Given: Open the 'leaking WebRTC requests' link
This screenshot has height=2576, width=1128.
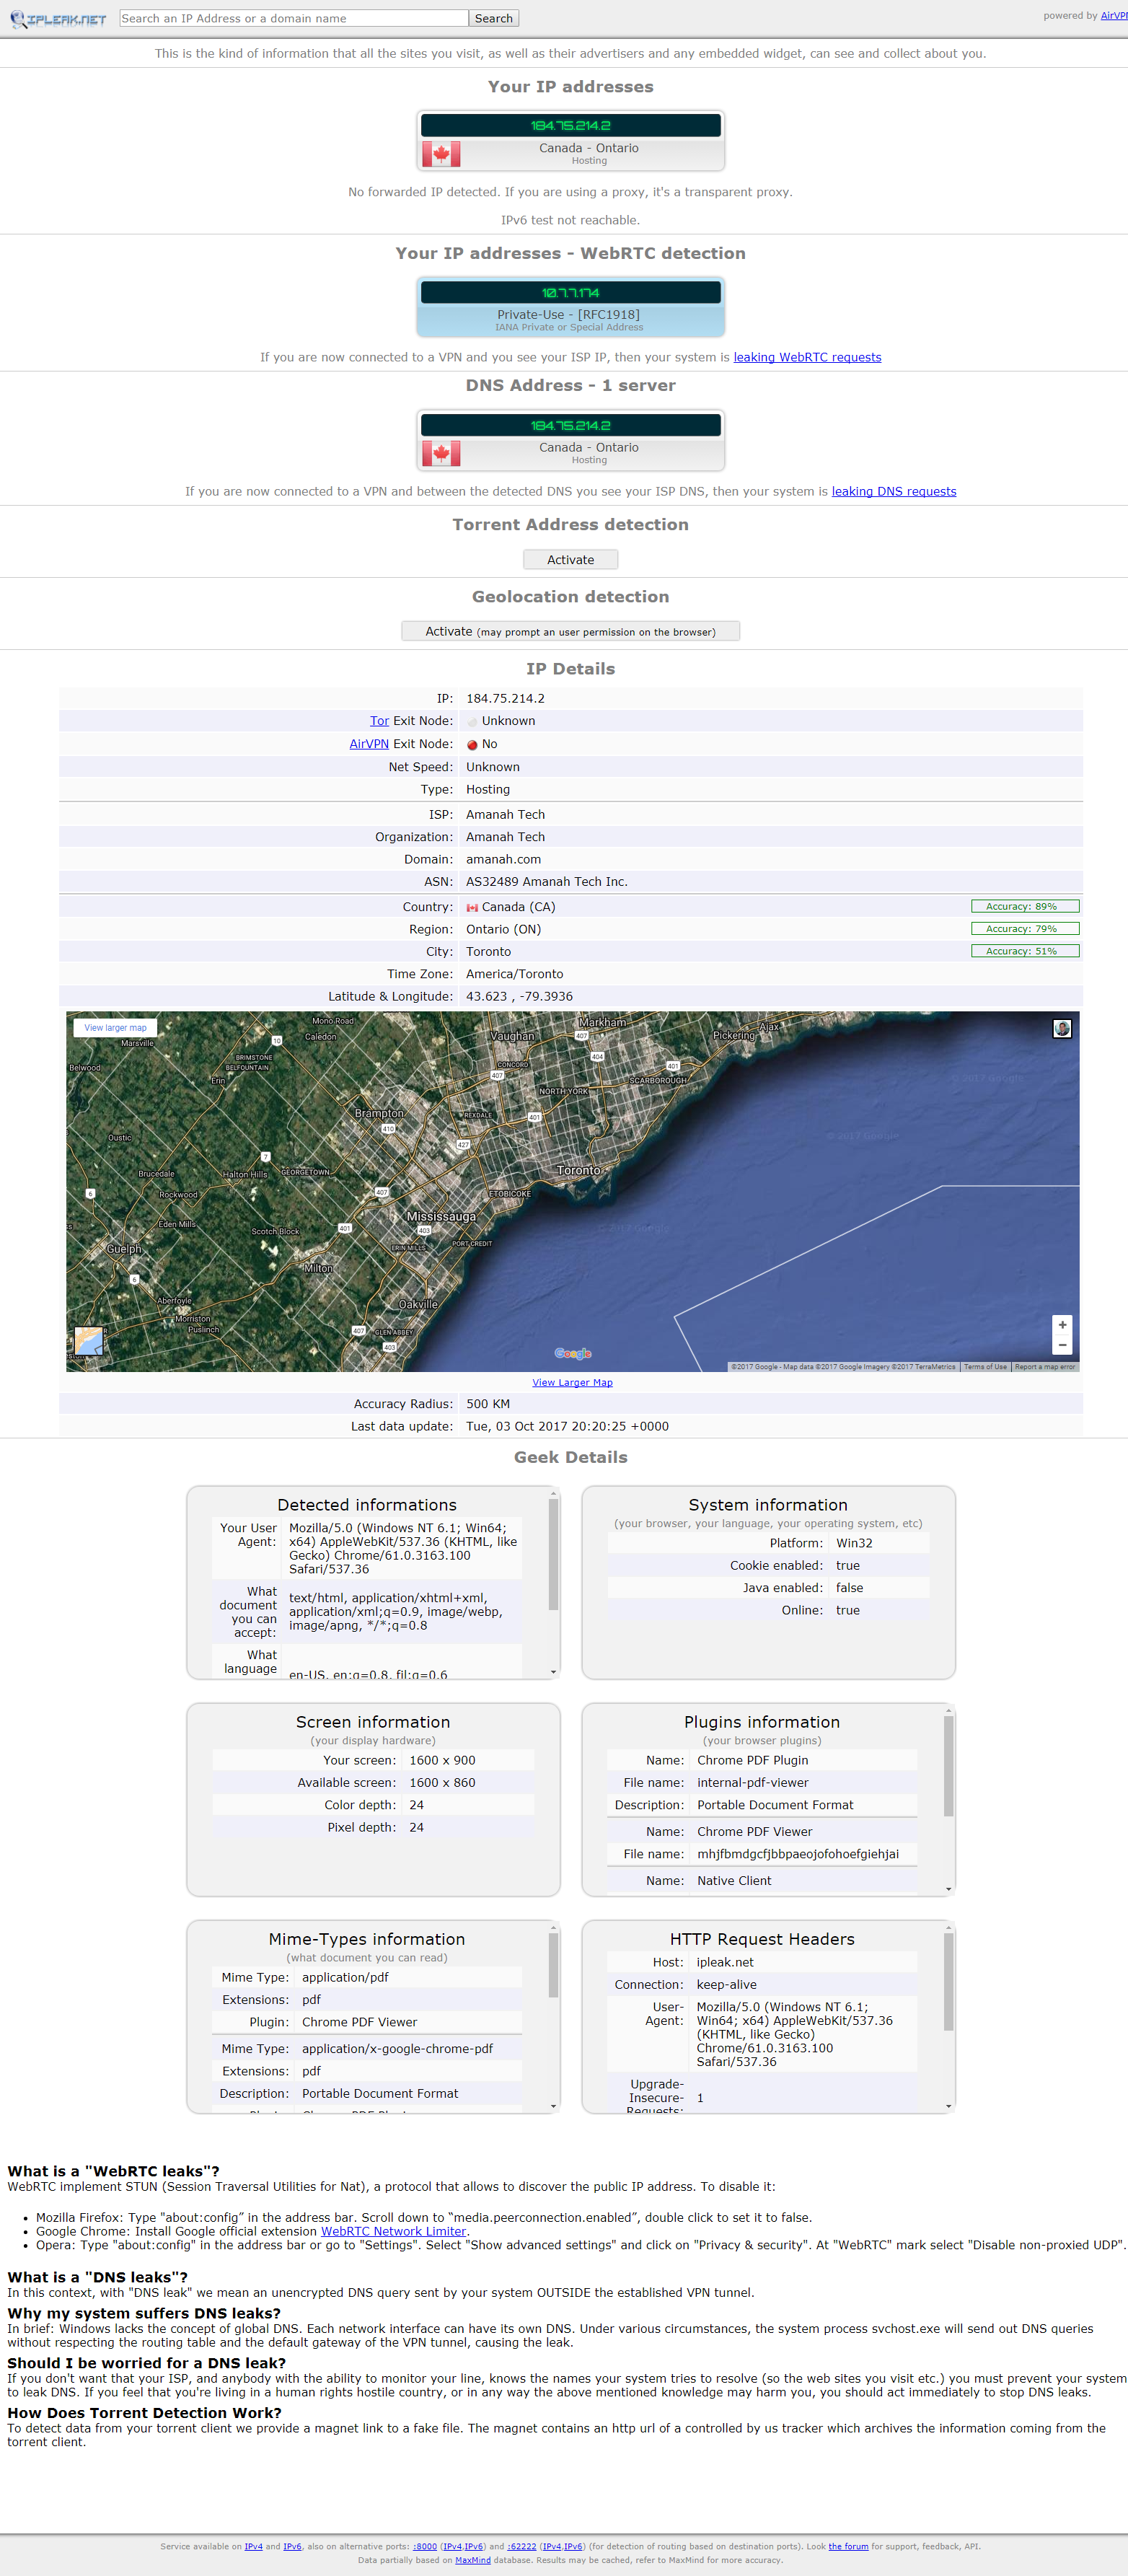Looking at the screenshot, I should click(807, 357).
